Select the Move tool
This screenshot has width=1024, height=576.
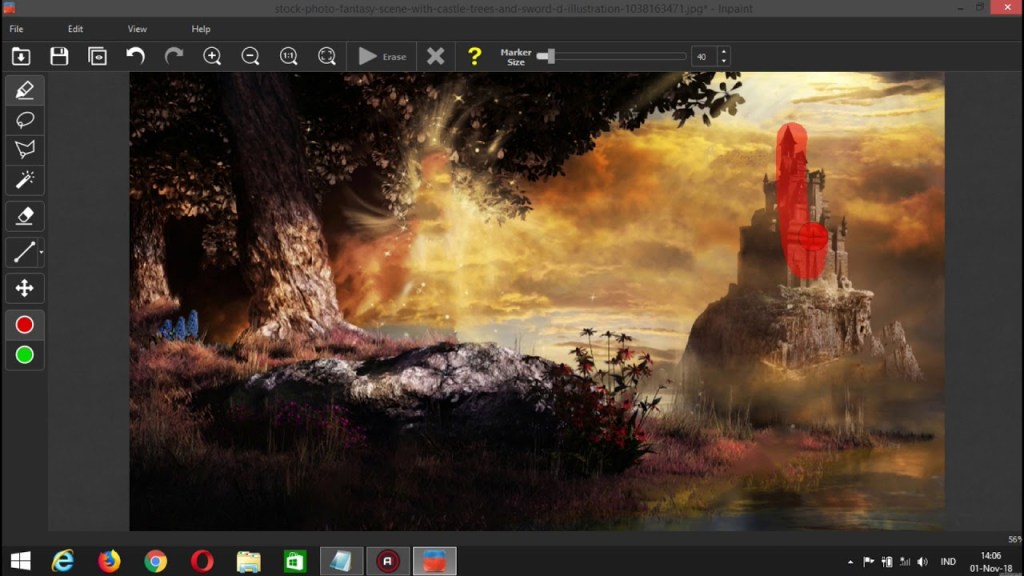pyautogui.click(x=25, y=289)
